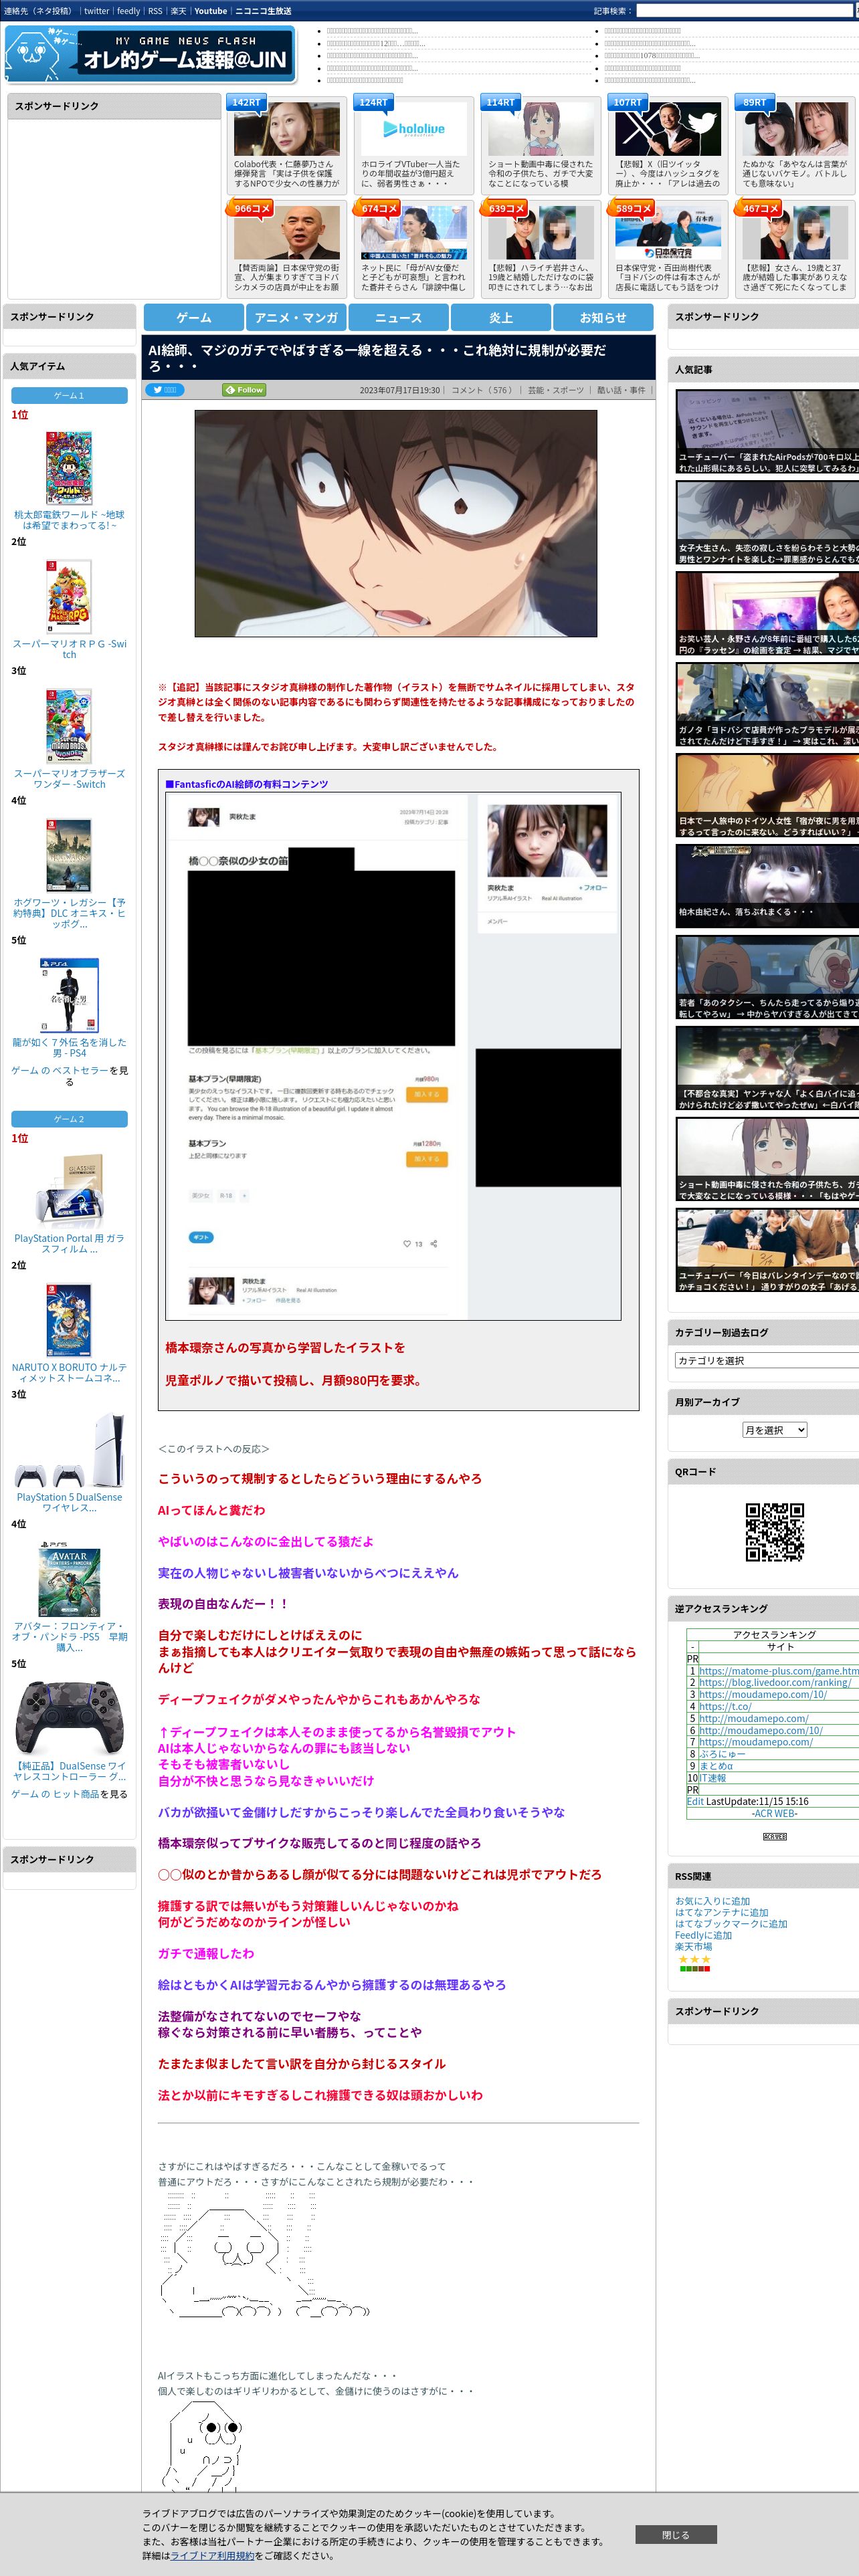This screenshot has height=2576, width=859.
Task: Open the 芸能・スポーツ category link
Action: click(556, 390)
